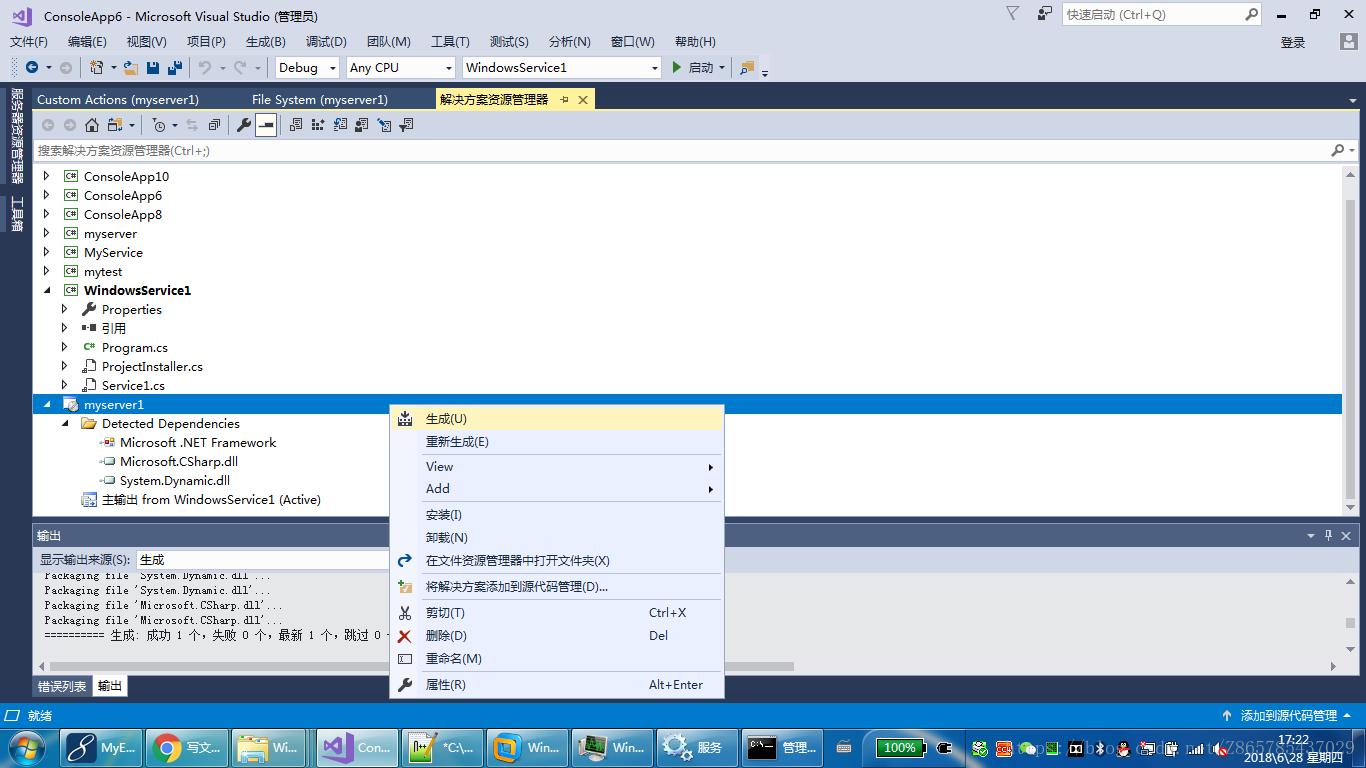Expand the MyService project node
This screenshot has height=768, width=1366.
[x=46, y=252]
